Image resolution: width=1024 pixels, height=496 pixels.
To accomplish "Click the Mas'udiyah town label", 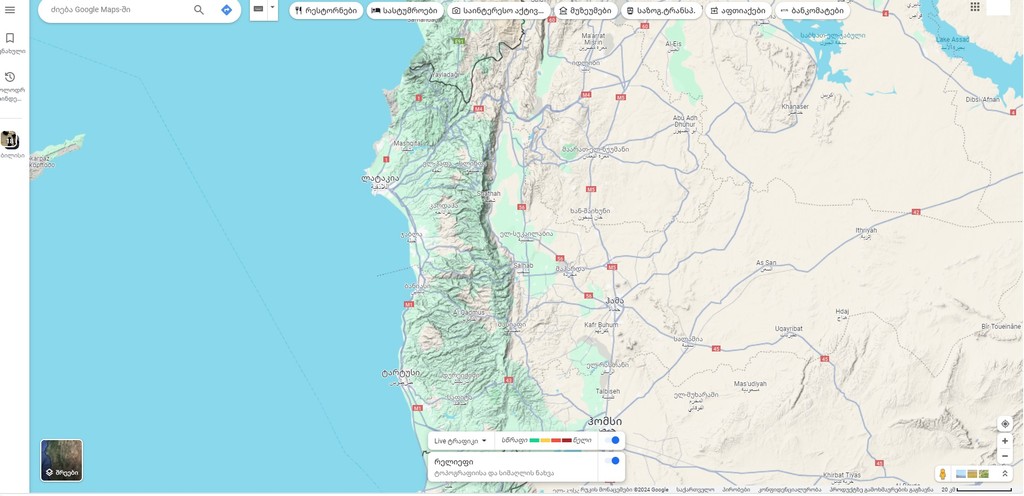I will 750,382.
